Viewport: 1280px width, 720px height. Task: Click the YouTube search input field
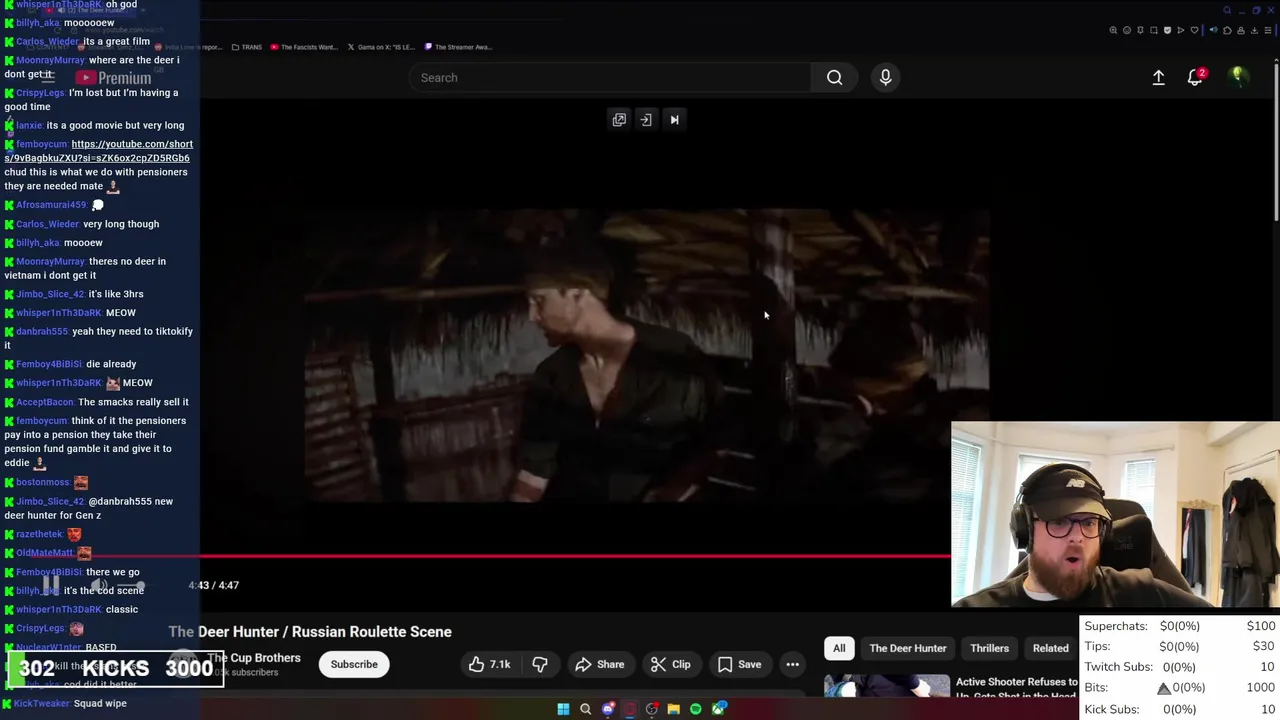pyautogui.click(x=610, y=77)
